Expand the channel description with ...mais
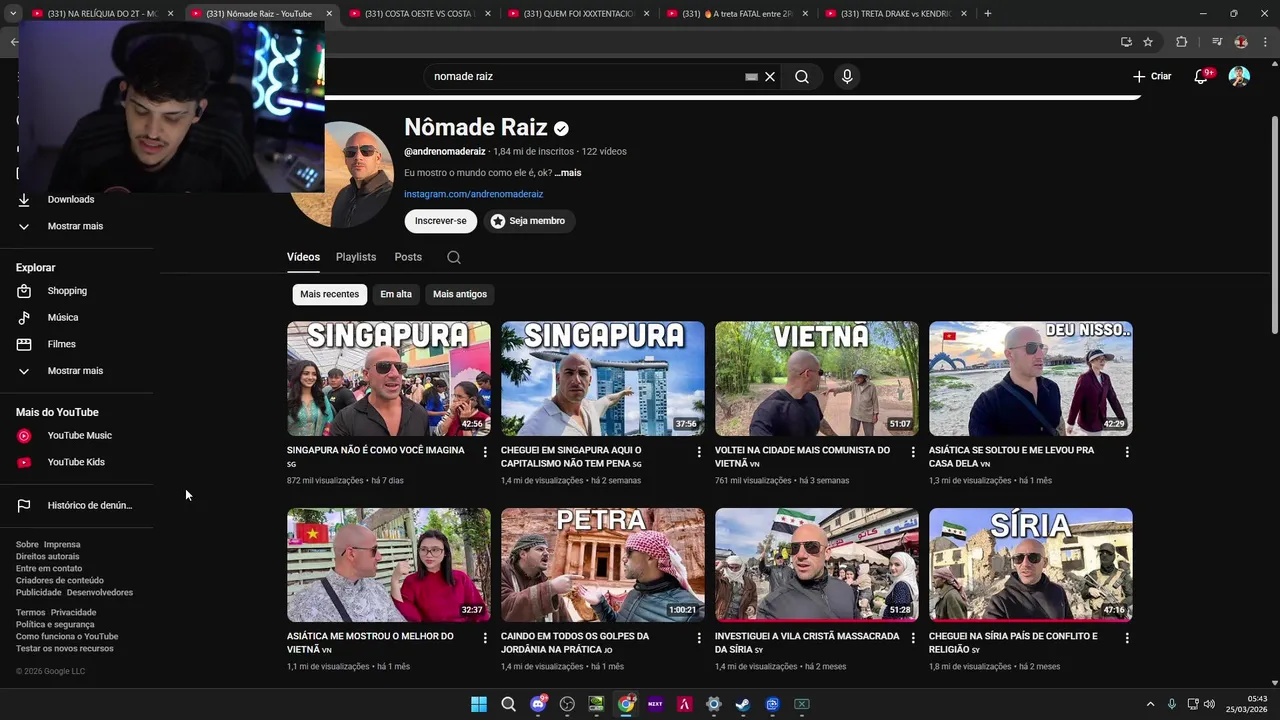1280x720 pixels. (x=568, y=173)
